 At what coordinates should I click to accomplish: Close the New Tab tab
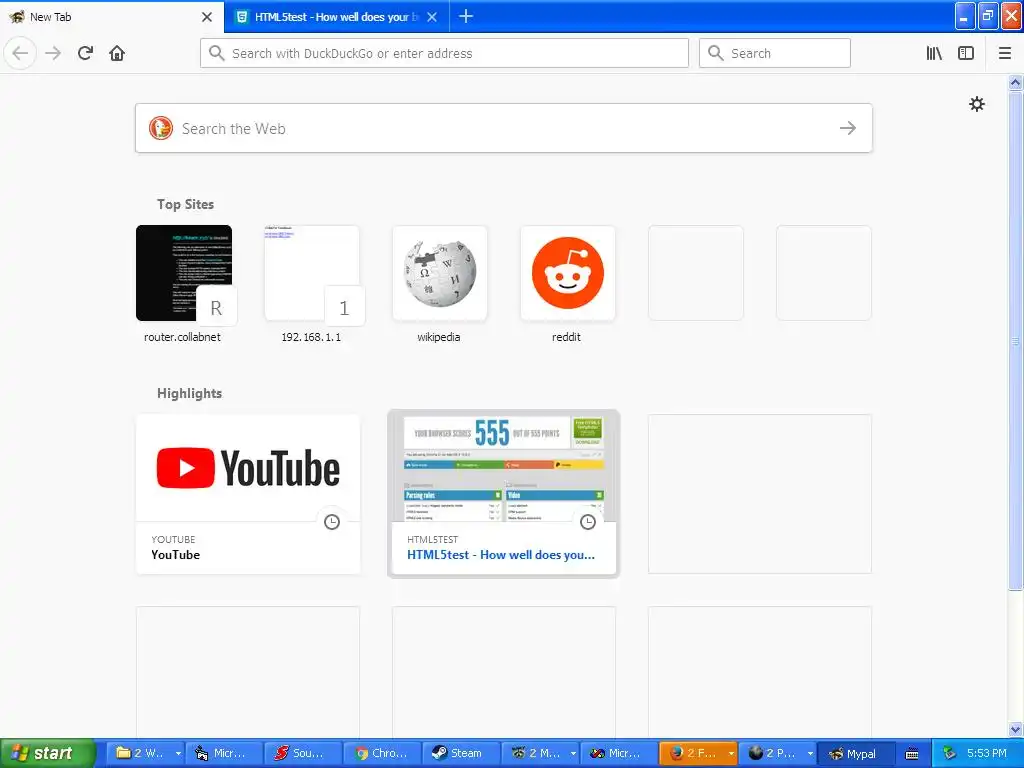[206, 17]
